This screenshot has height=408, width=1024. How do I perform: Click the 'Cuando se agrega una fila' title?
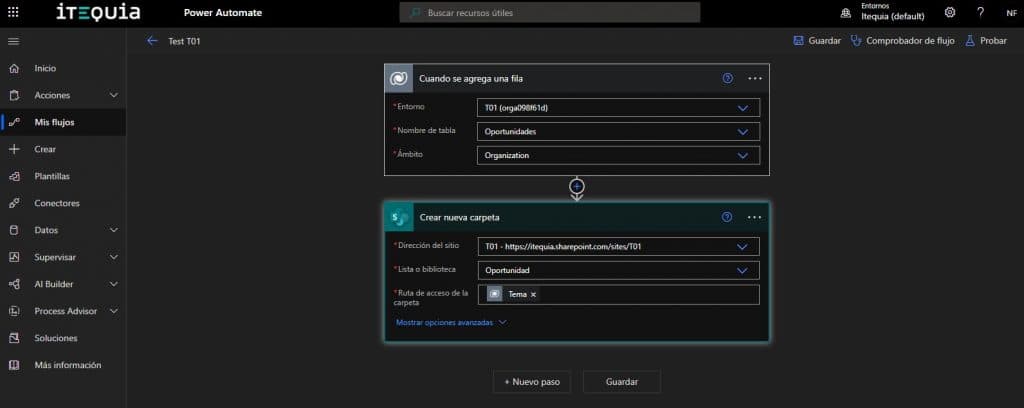(471, 78)
